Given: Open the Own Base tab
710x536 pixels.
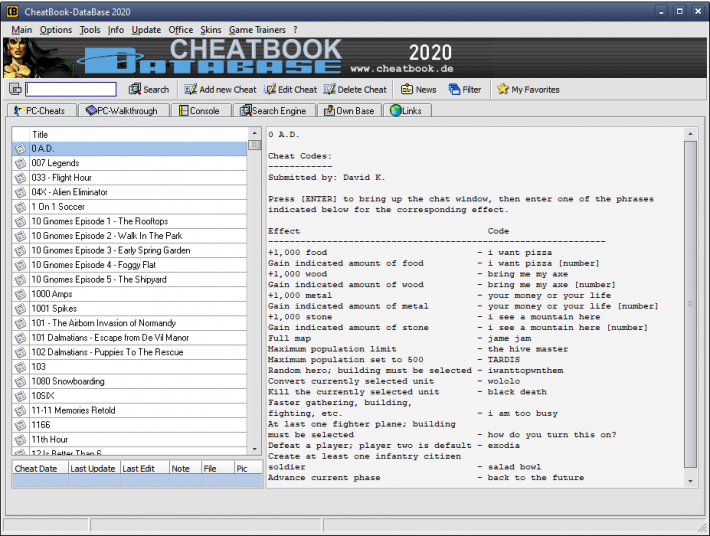Looking at the screenshot, I should pos(350,110).
